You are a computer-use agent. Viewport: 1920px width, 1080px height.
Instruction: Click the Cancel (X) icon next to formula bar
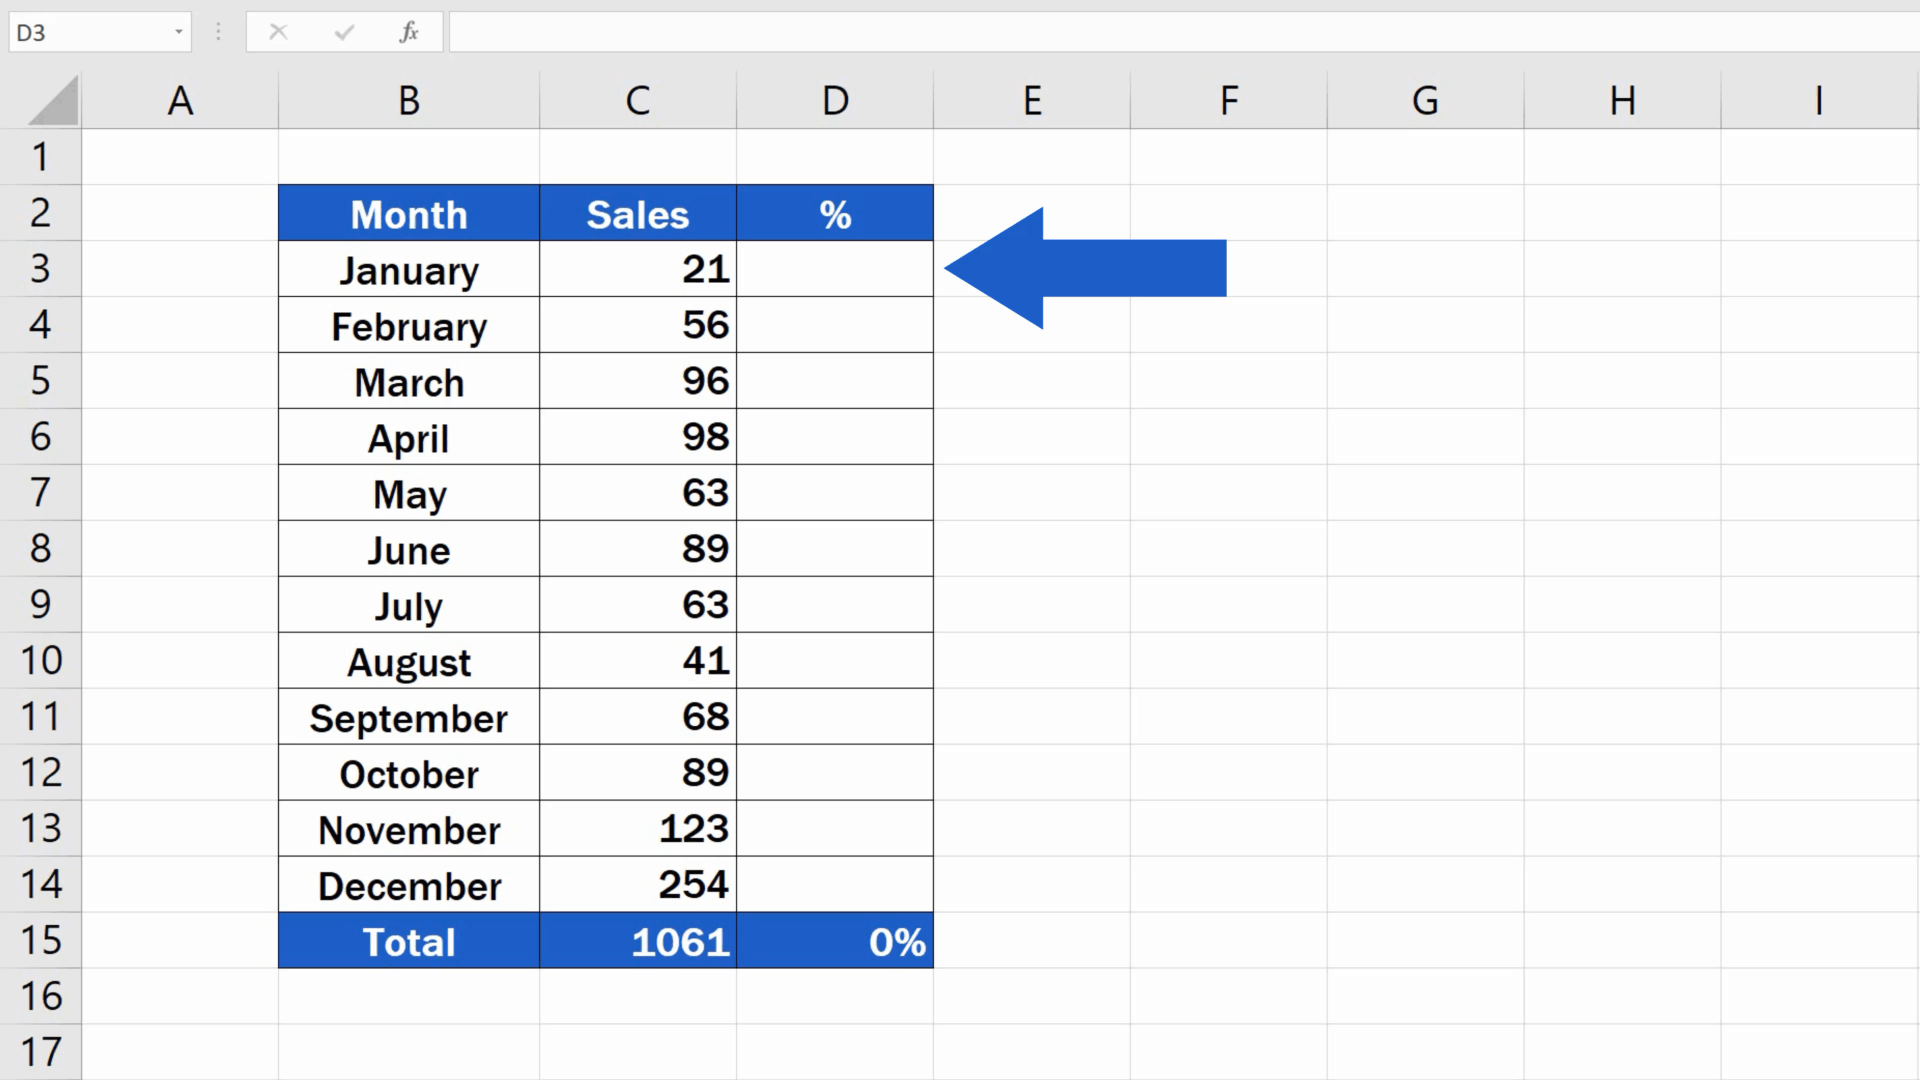click(x=278, y=31)
